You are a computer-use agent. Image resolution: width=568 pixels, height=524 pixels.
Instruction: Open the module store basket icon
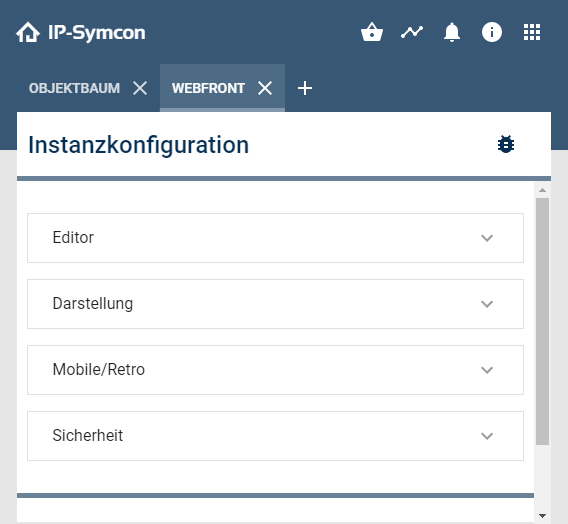tap(372, 32)
